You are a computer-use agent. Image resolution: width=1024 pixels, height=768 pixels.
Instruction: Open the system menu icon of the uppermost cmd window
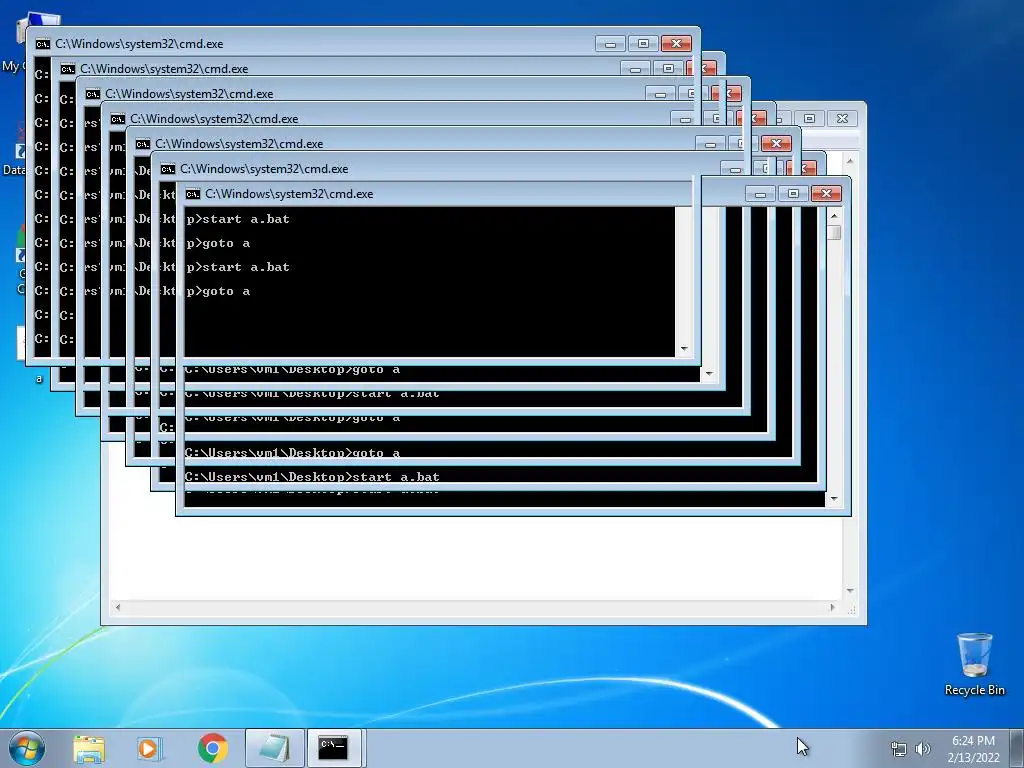pyautogui.click(x=43, y=44)
